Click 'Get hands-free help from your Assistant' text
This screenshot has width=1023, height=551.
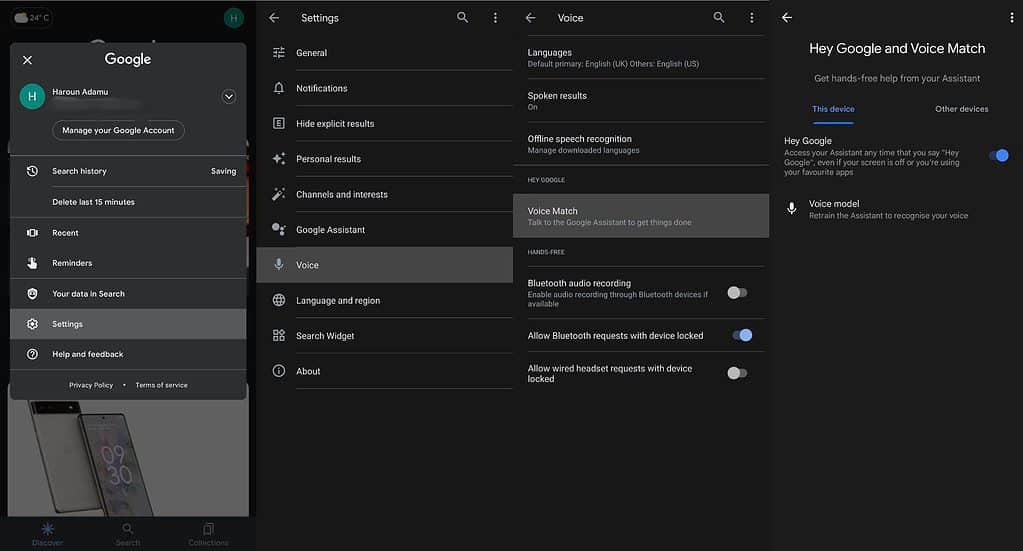897,78
